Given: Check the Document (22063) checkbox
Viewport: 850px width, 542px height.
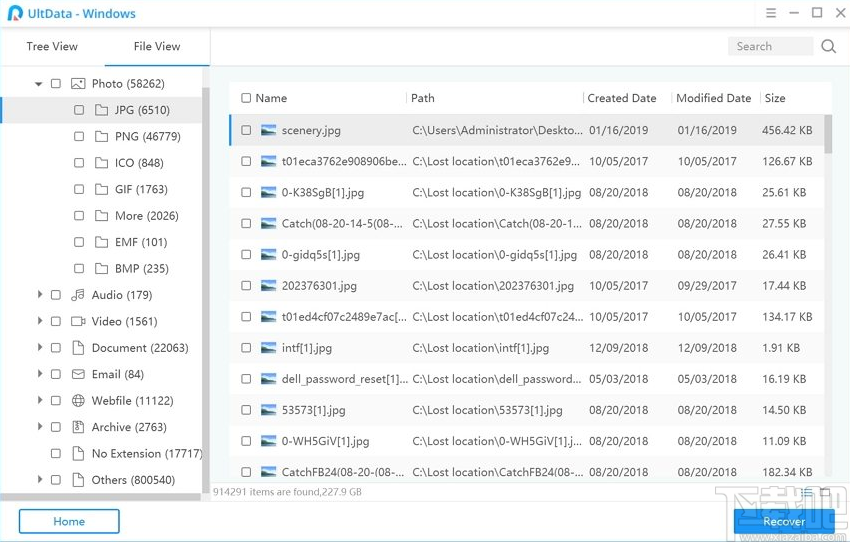Looking at the screenshot, I should 56,347.
